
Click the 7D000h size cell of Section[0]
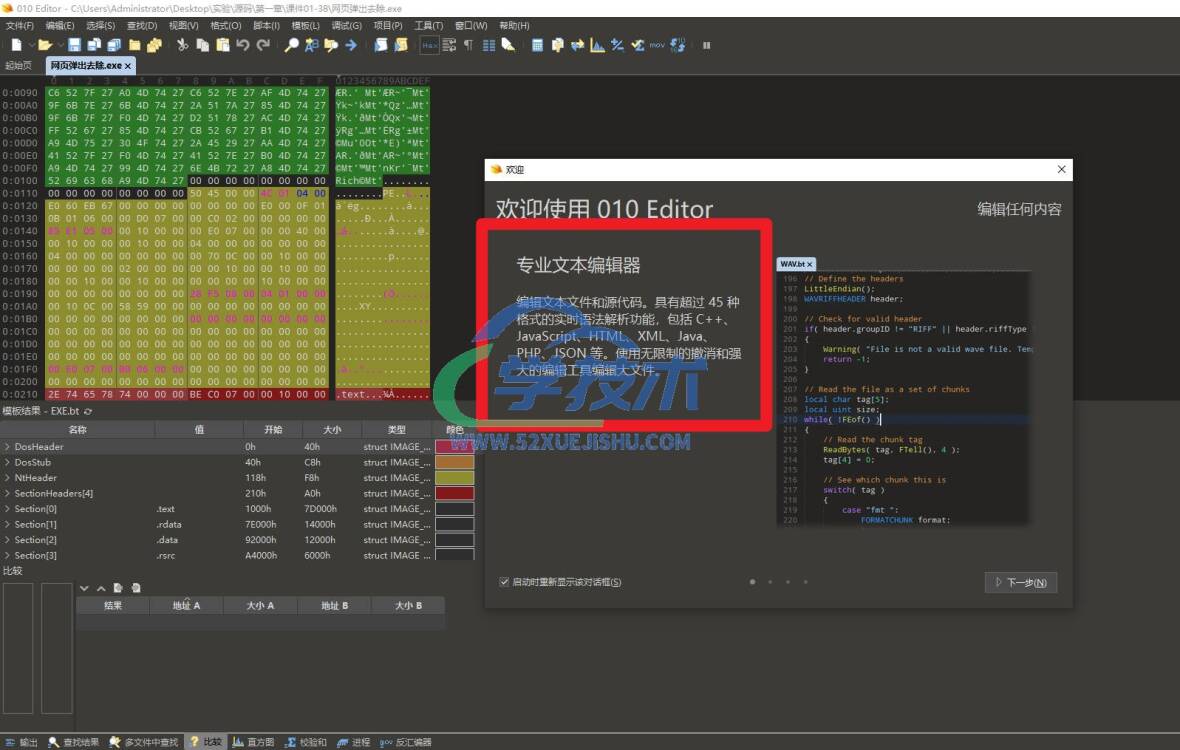coord(320,509)
